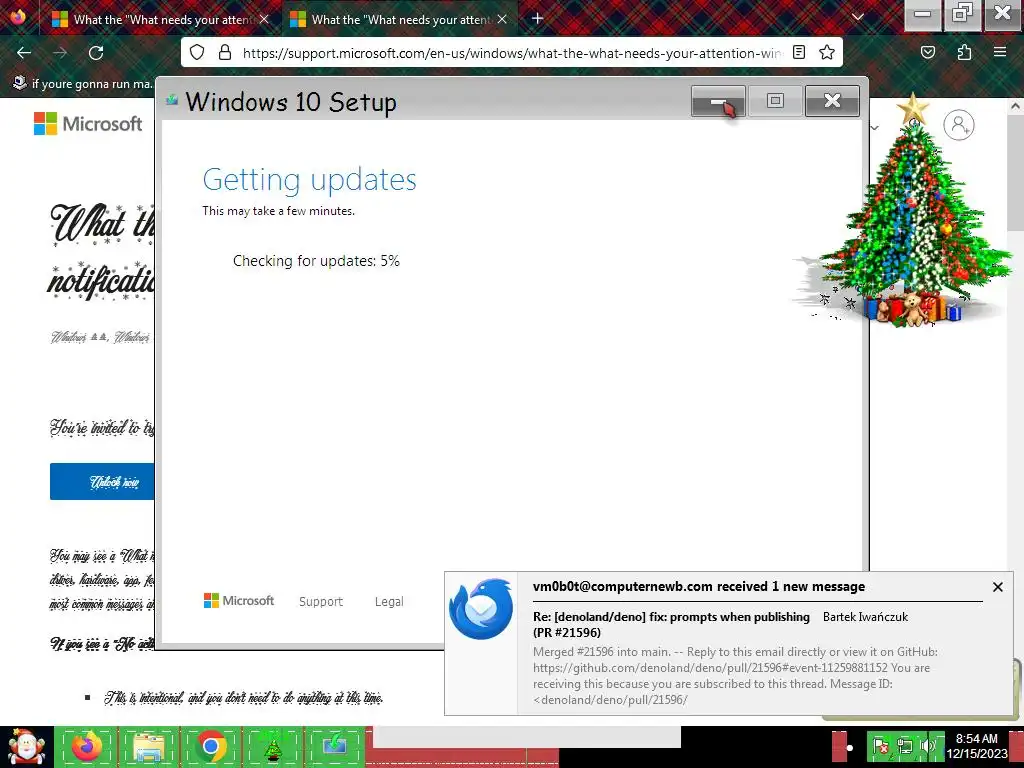Open the Firefox Extensions menu
The image size is (1024, 768).
(x=965, y=52)
